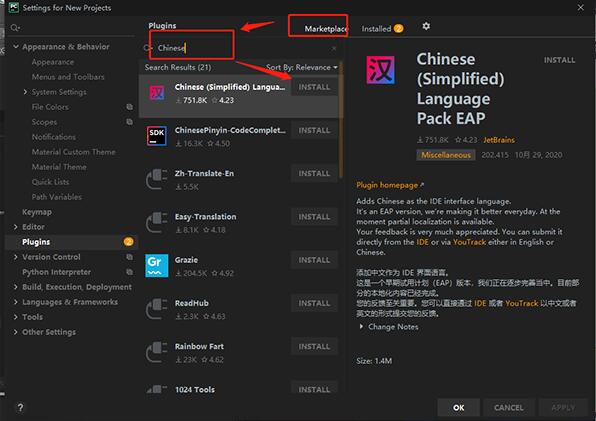Click the copy icon beside Version Control

coord(130,257)
